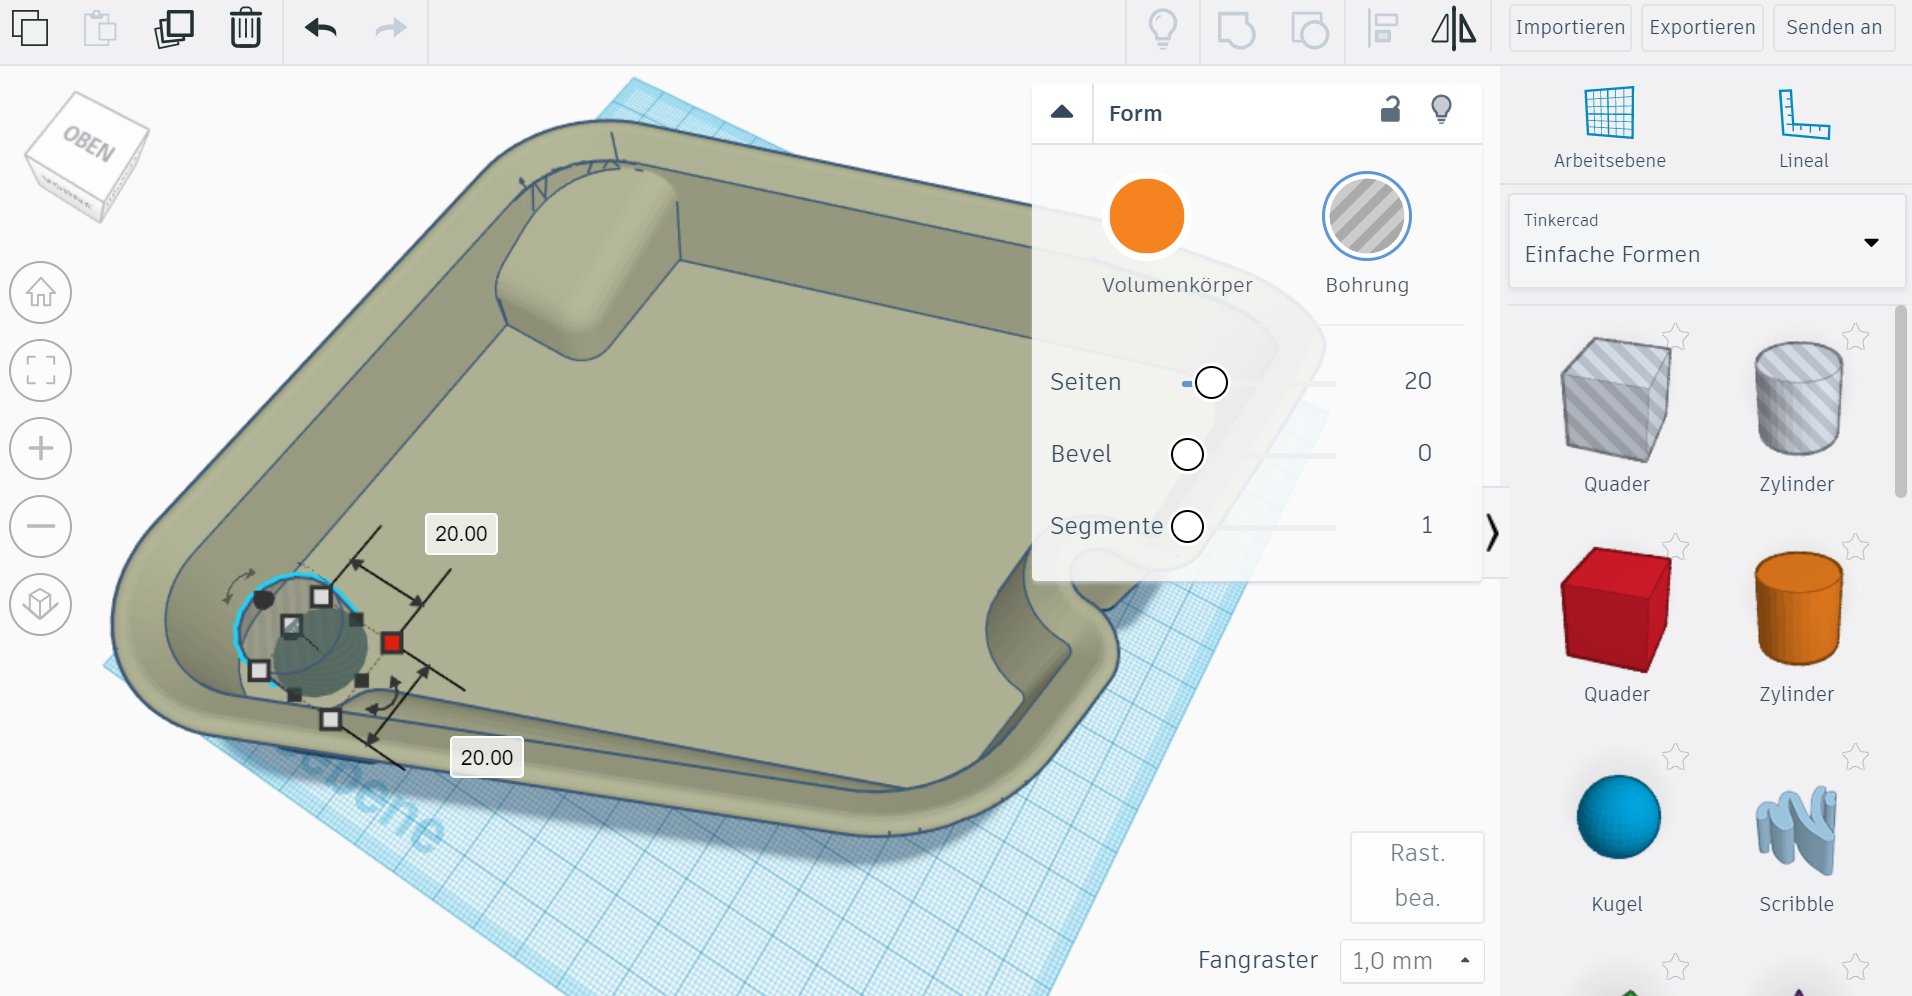Duplicate the selected shape
The image size is (1912, 996).
(174, 28)
